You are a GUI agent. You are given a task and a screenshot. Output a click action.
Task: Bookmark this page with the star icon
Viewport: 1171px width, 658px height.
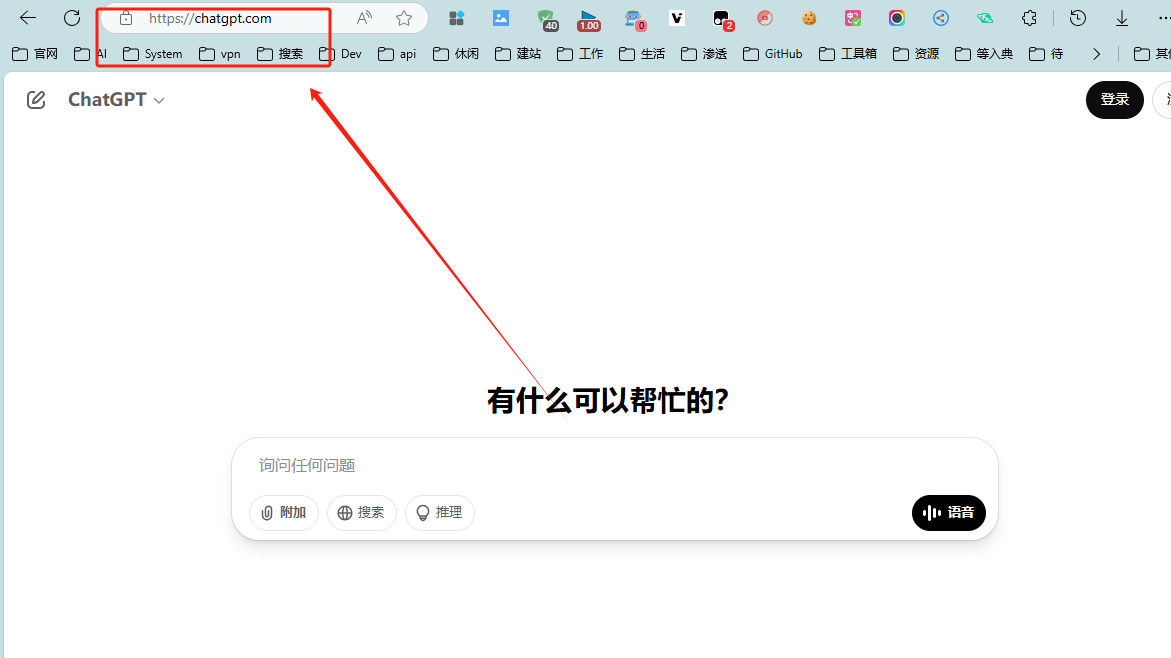pyautogui.click(x=404, y=19)
